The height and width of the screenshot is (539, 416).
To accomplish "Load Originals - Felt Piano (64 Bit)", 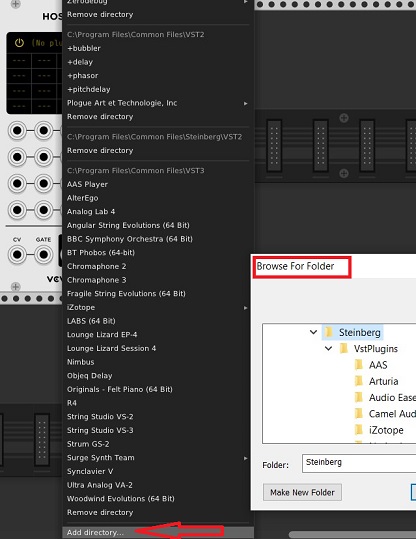I will 158,389.
